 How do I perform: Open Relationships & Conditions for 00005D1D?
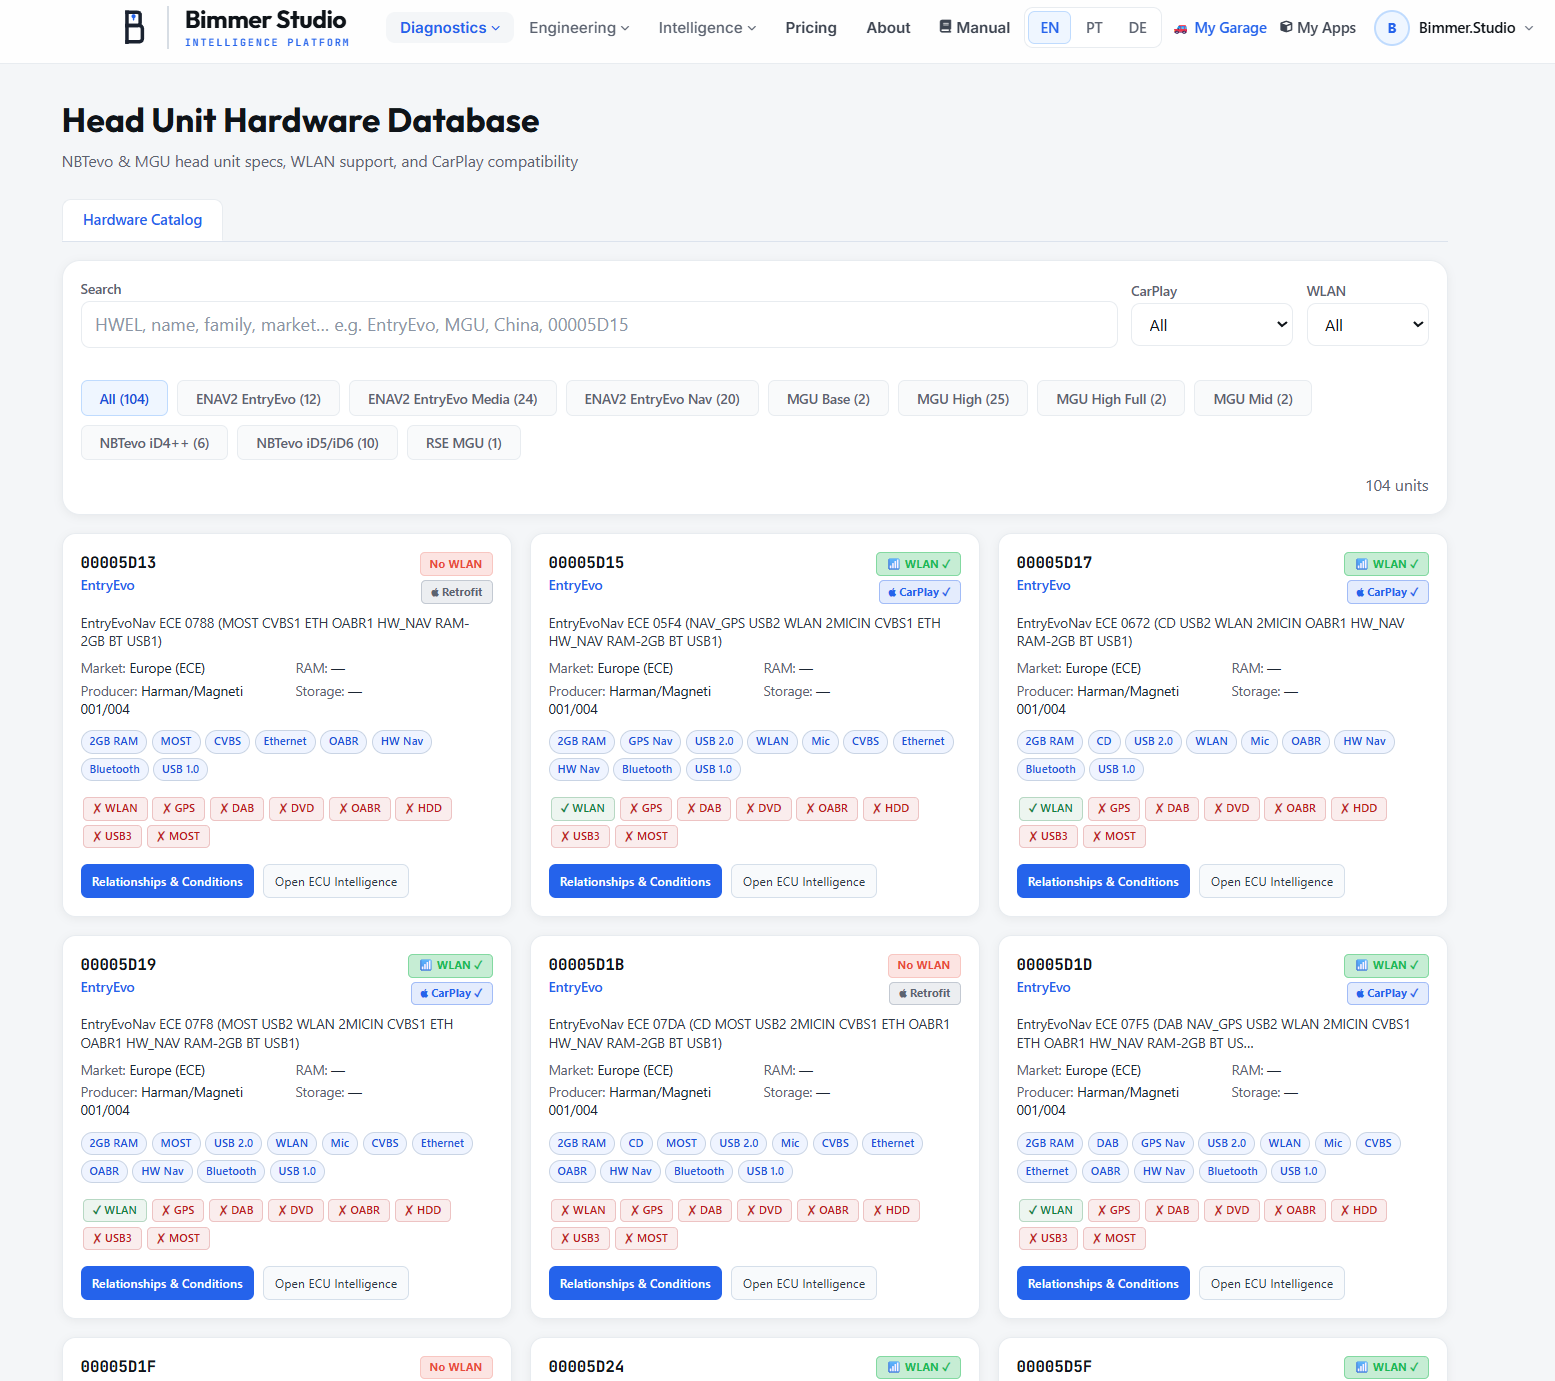point(1103,1283)
